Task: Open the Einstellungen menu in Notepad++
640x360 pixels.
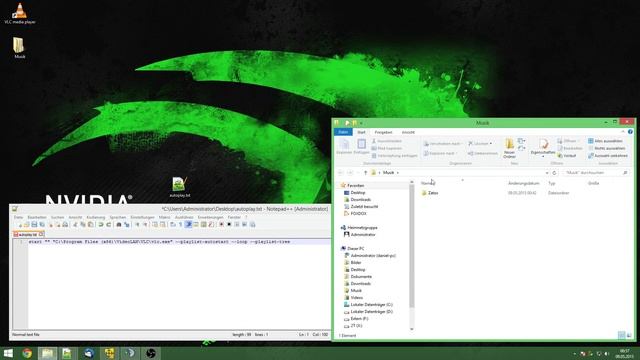Action: click(x=142, y=217)
